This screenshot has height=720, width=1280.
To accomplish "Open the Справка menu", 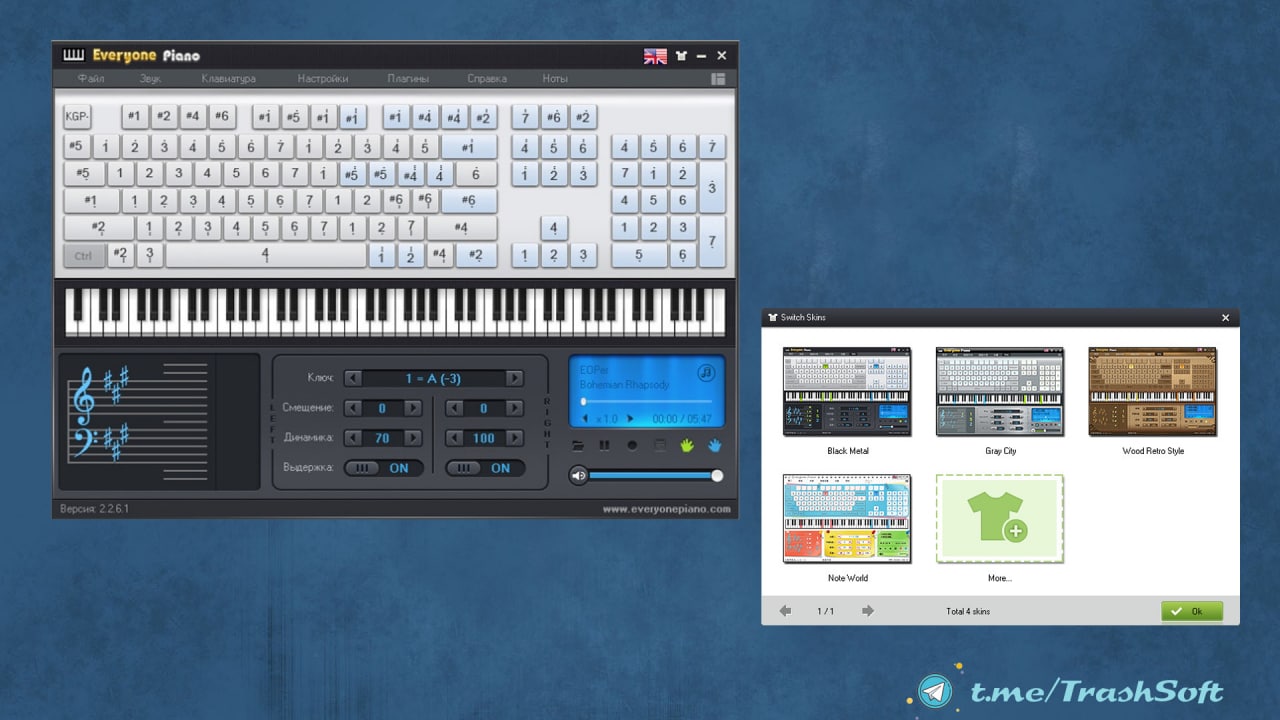I will coord(487,79).
